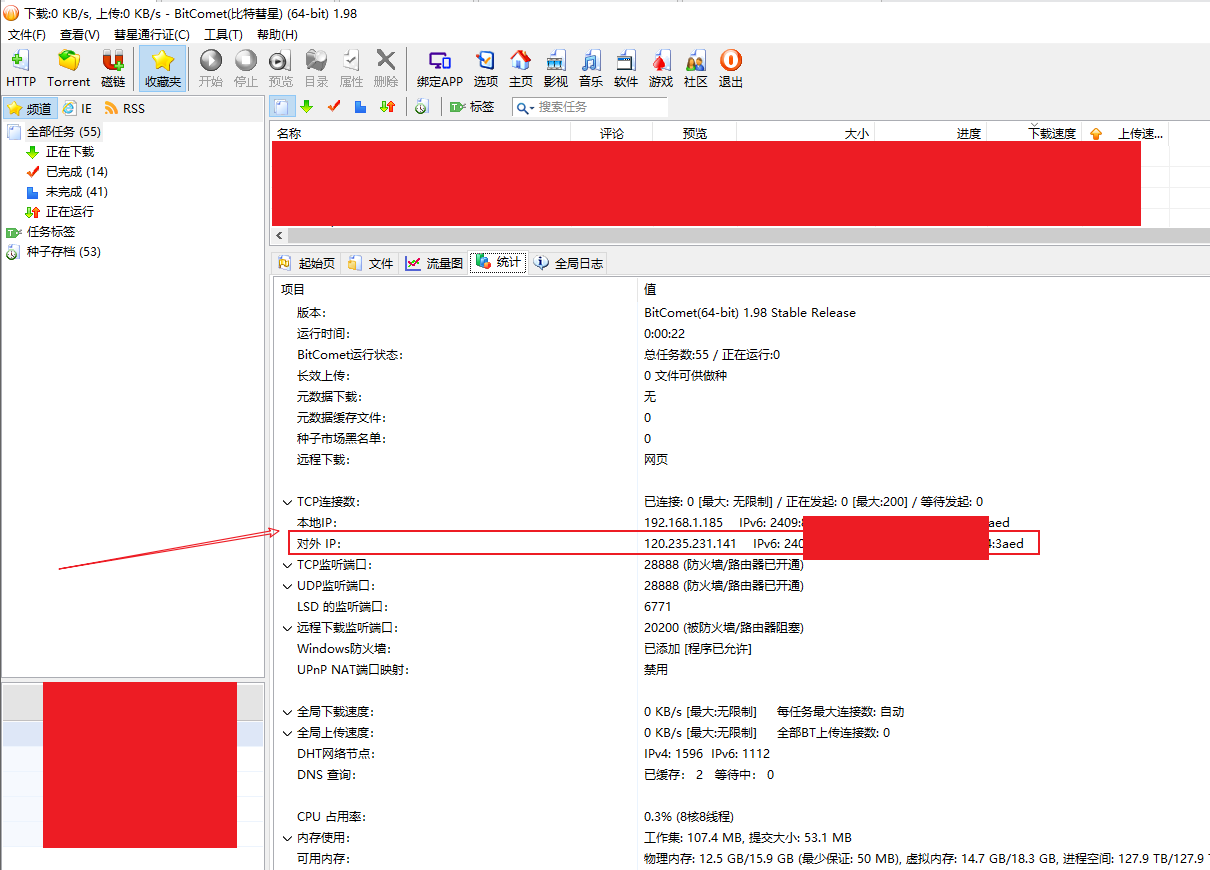Switch to the 频道 sidebar tab
This screenshot has width=1210, height=870.
[29, 108]
